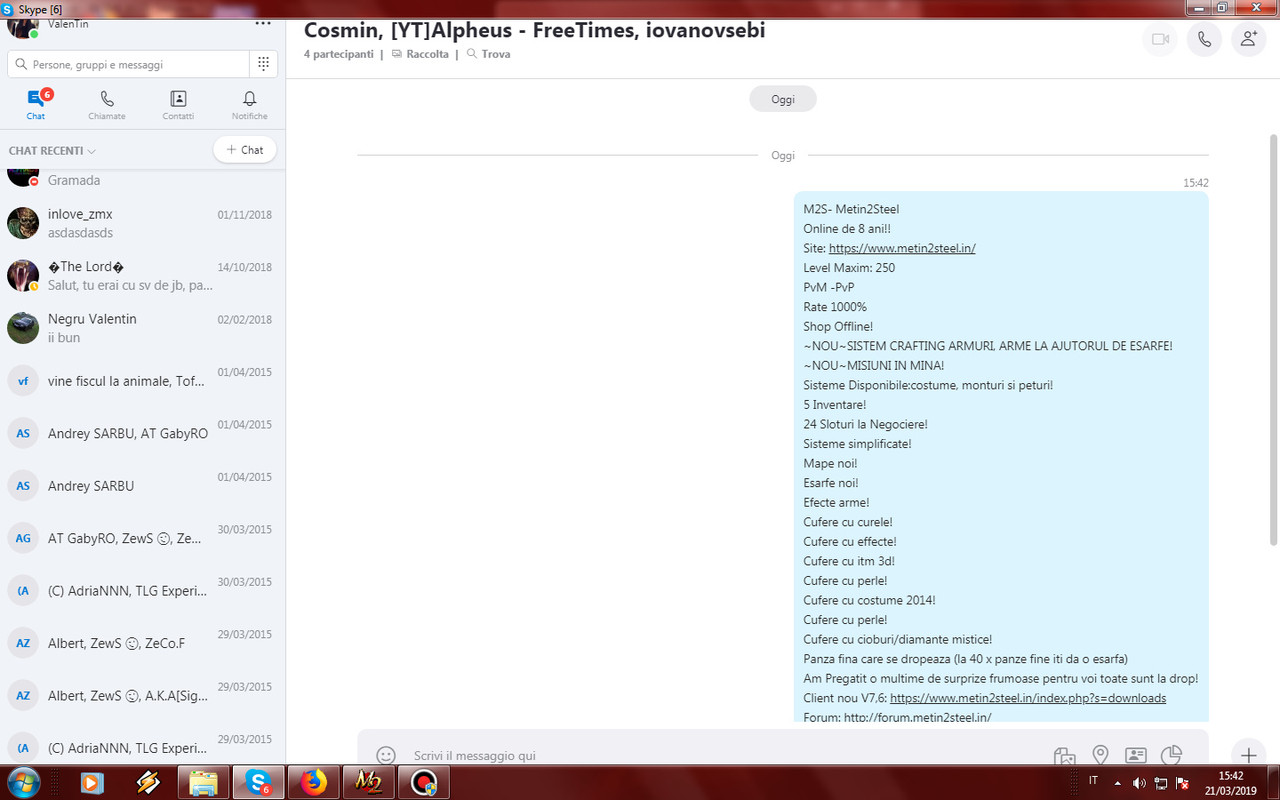
Task: Click the IT language indicator
Action: pos(1093,780)
